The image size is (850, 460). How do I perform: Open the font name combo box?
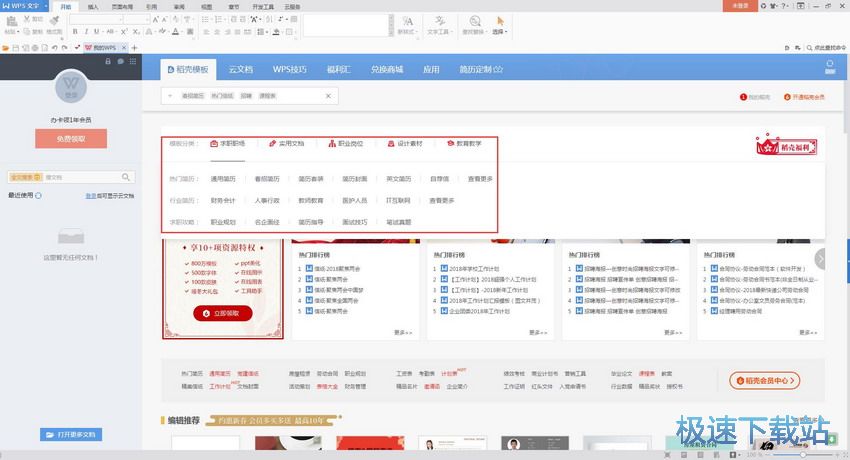95,20
